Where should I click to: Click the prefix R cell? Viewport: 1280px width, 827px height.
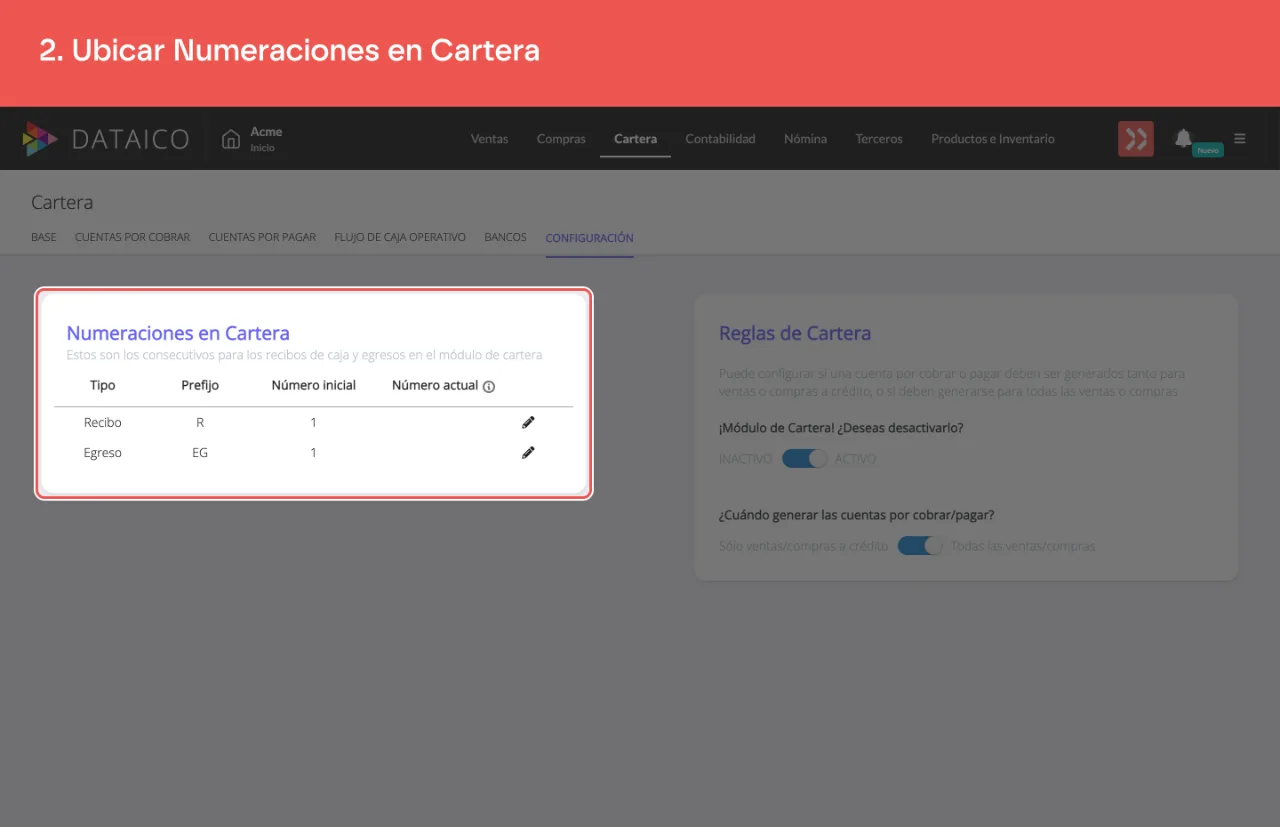click(200, 422)
